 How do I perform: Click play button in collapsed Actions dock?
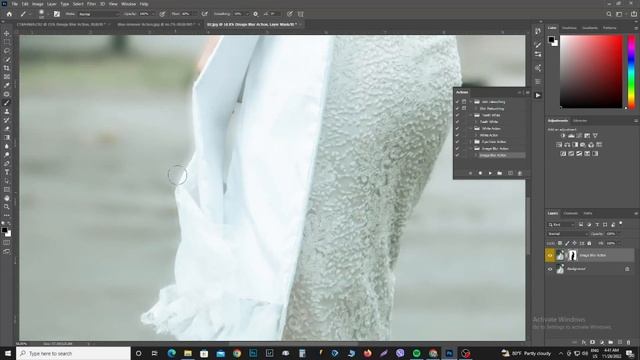coord(538,95)
